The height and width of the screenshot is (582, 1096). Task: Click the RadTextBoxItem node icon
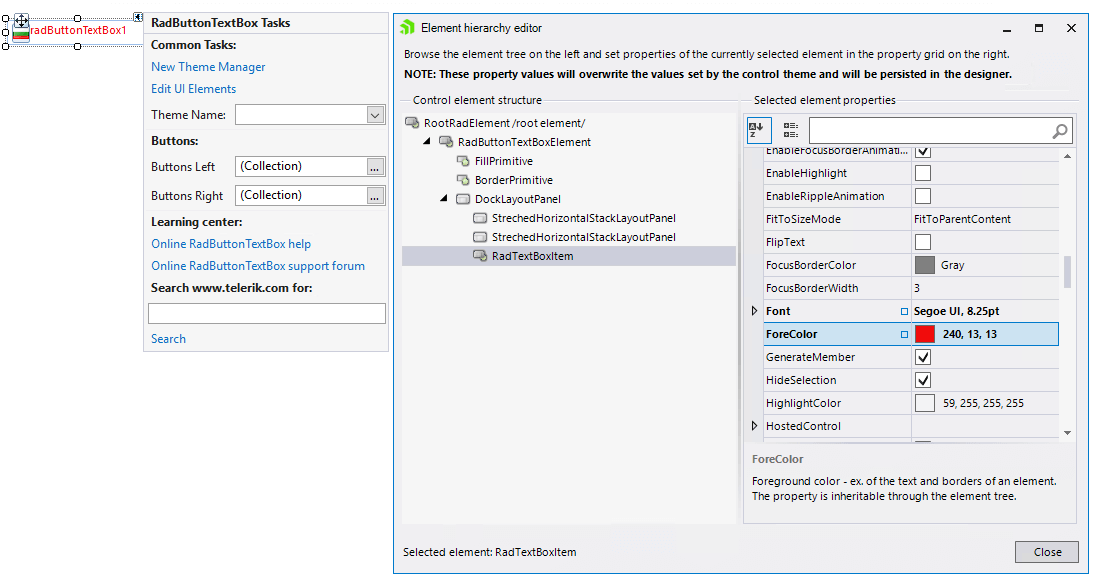pyautogui.click(x=480, y=256)
